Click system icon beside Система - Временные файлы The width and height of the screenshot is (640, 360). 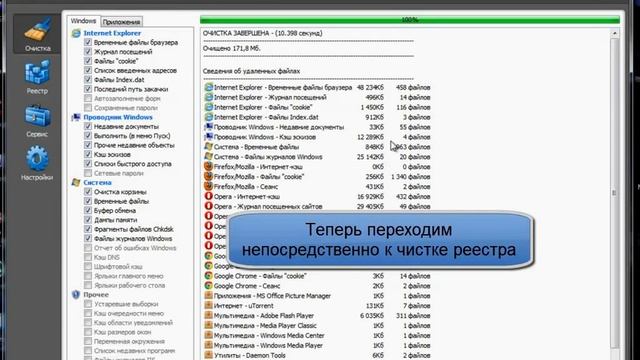(x=209, y=147)
